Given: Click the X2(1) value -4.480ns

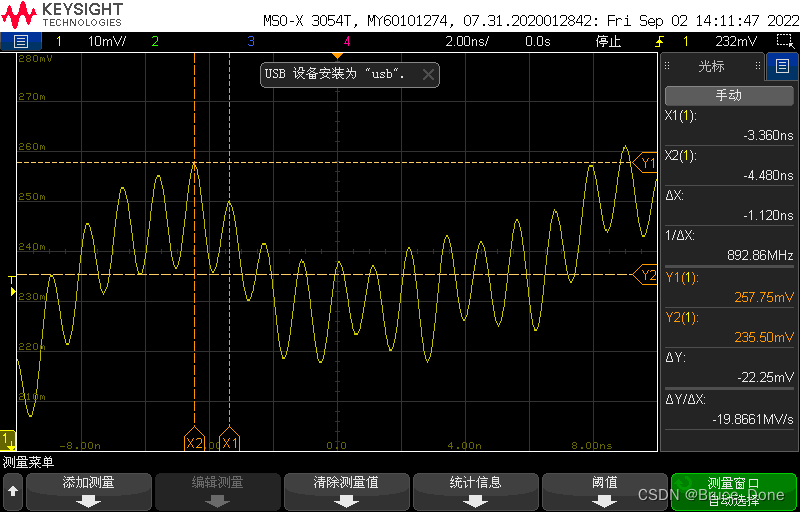Looking at the screenshot, I should (x=768, y=175).
